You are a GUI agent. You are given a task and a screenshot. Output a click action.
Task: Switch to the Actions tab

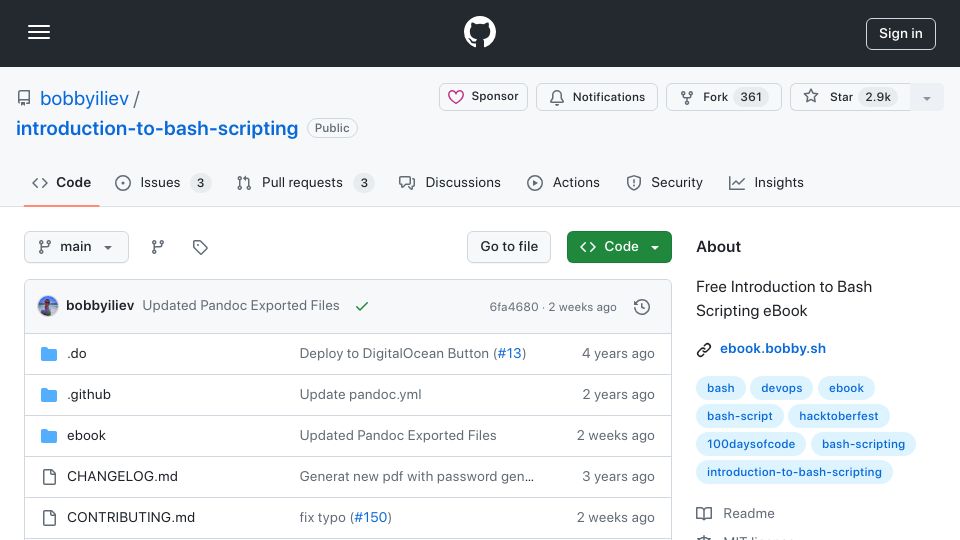pos(563,182)
